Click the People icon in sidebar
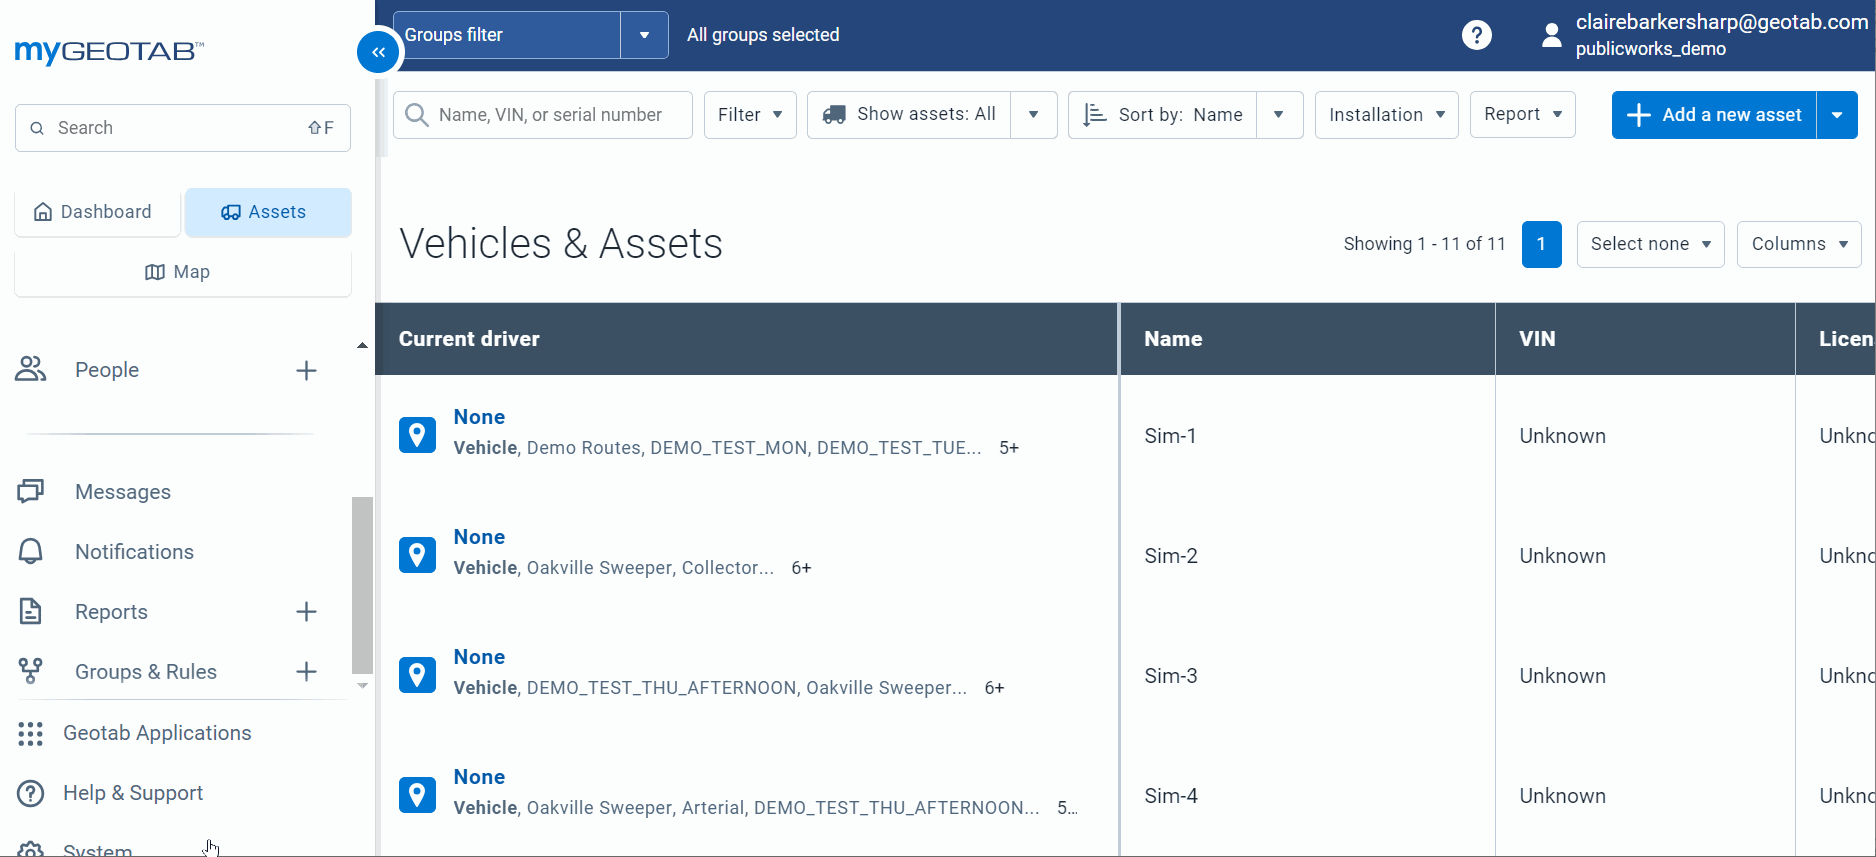The height and width of the screenshot is (857, 1876). (31, 369)
